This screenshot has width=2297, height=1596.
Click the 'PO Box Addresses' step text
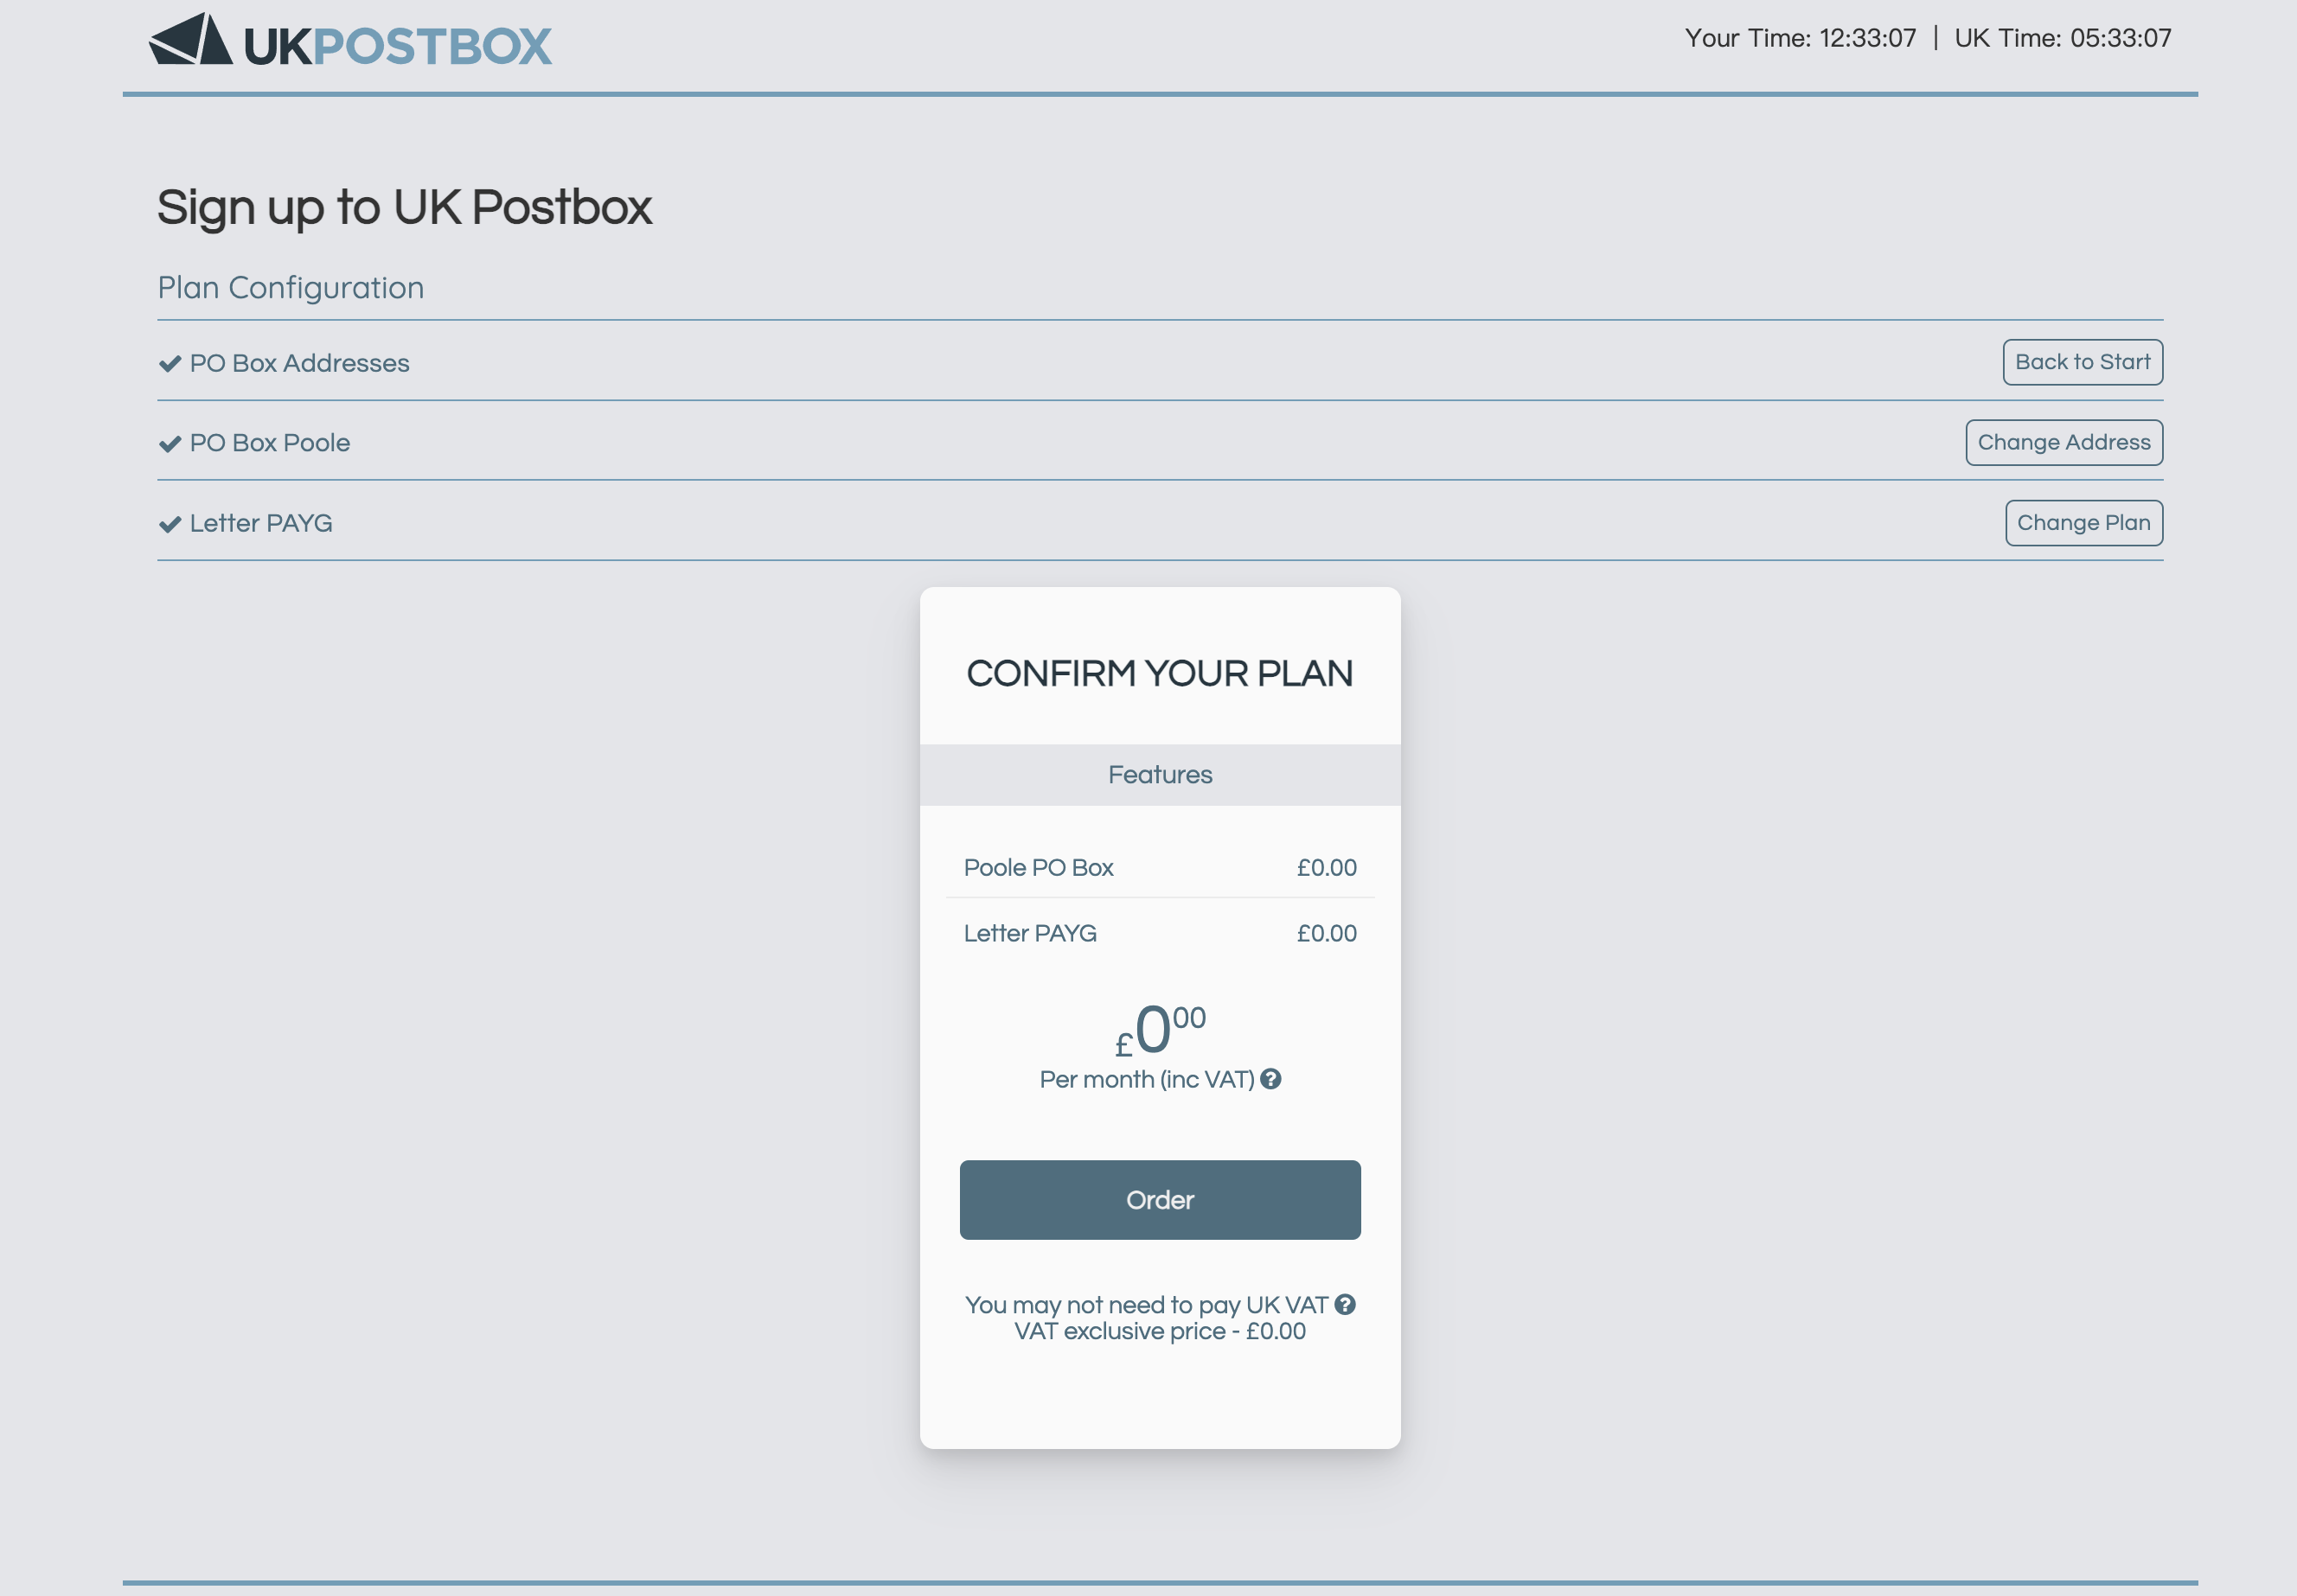click(x=299, y=363)
